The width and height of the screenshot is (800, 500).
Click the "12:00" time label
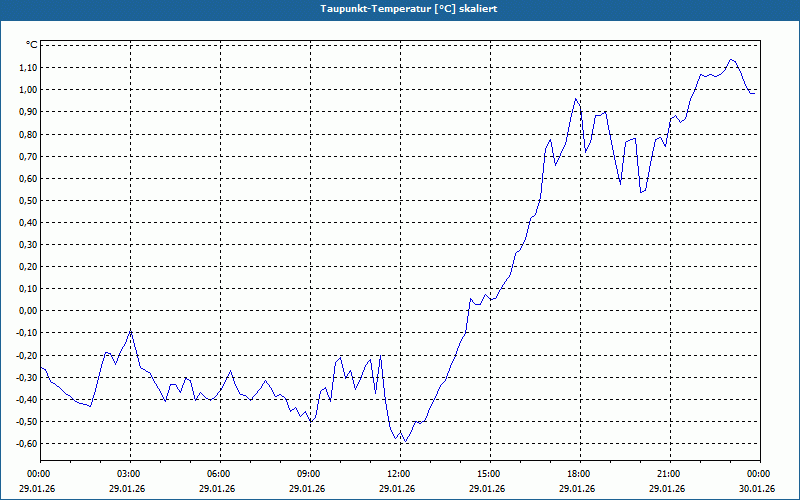pos(400,473)
